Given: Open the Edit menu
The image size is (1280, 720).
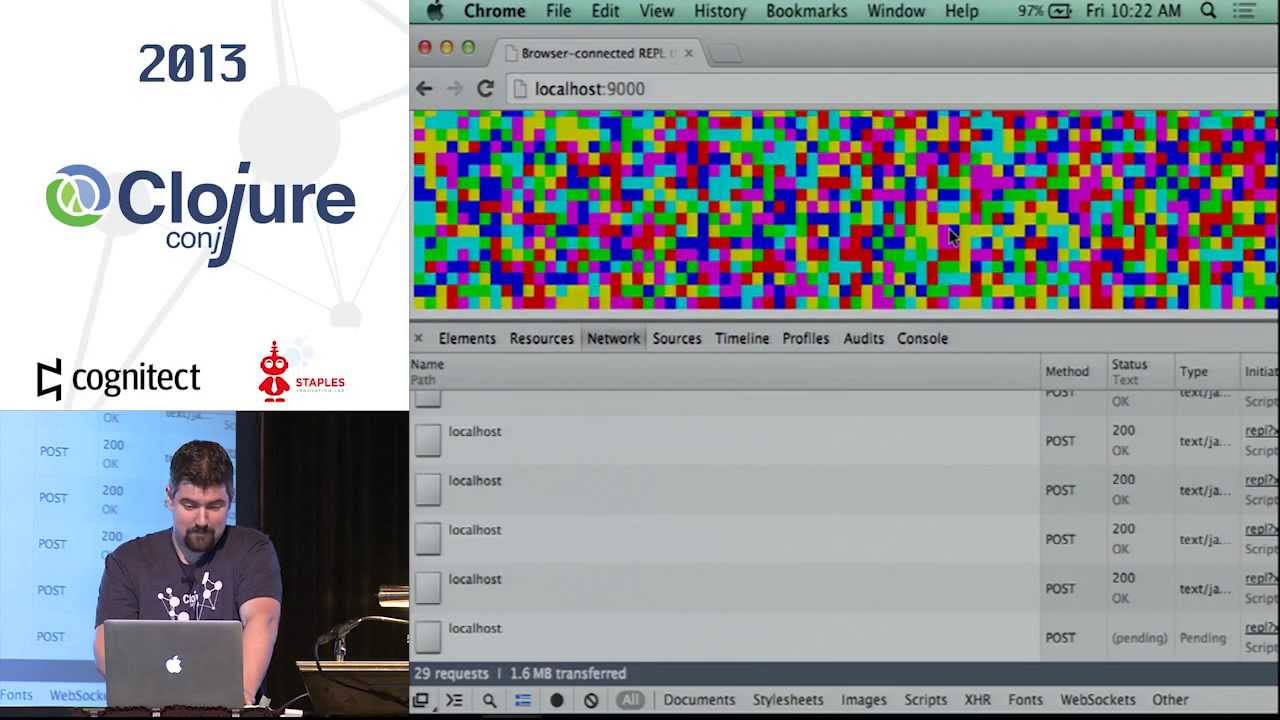Looking at the screenshot, I should click(605, 11).
